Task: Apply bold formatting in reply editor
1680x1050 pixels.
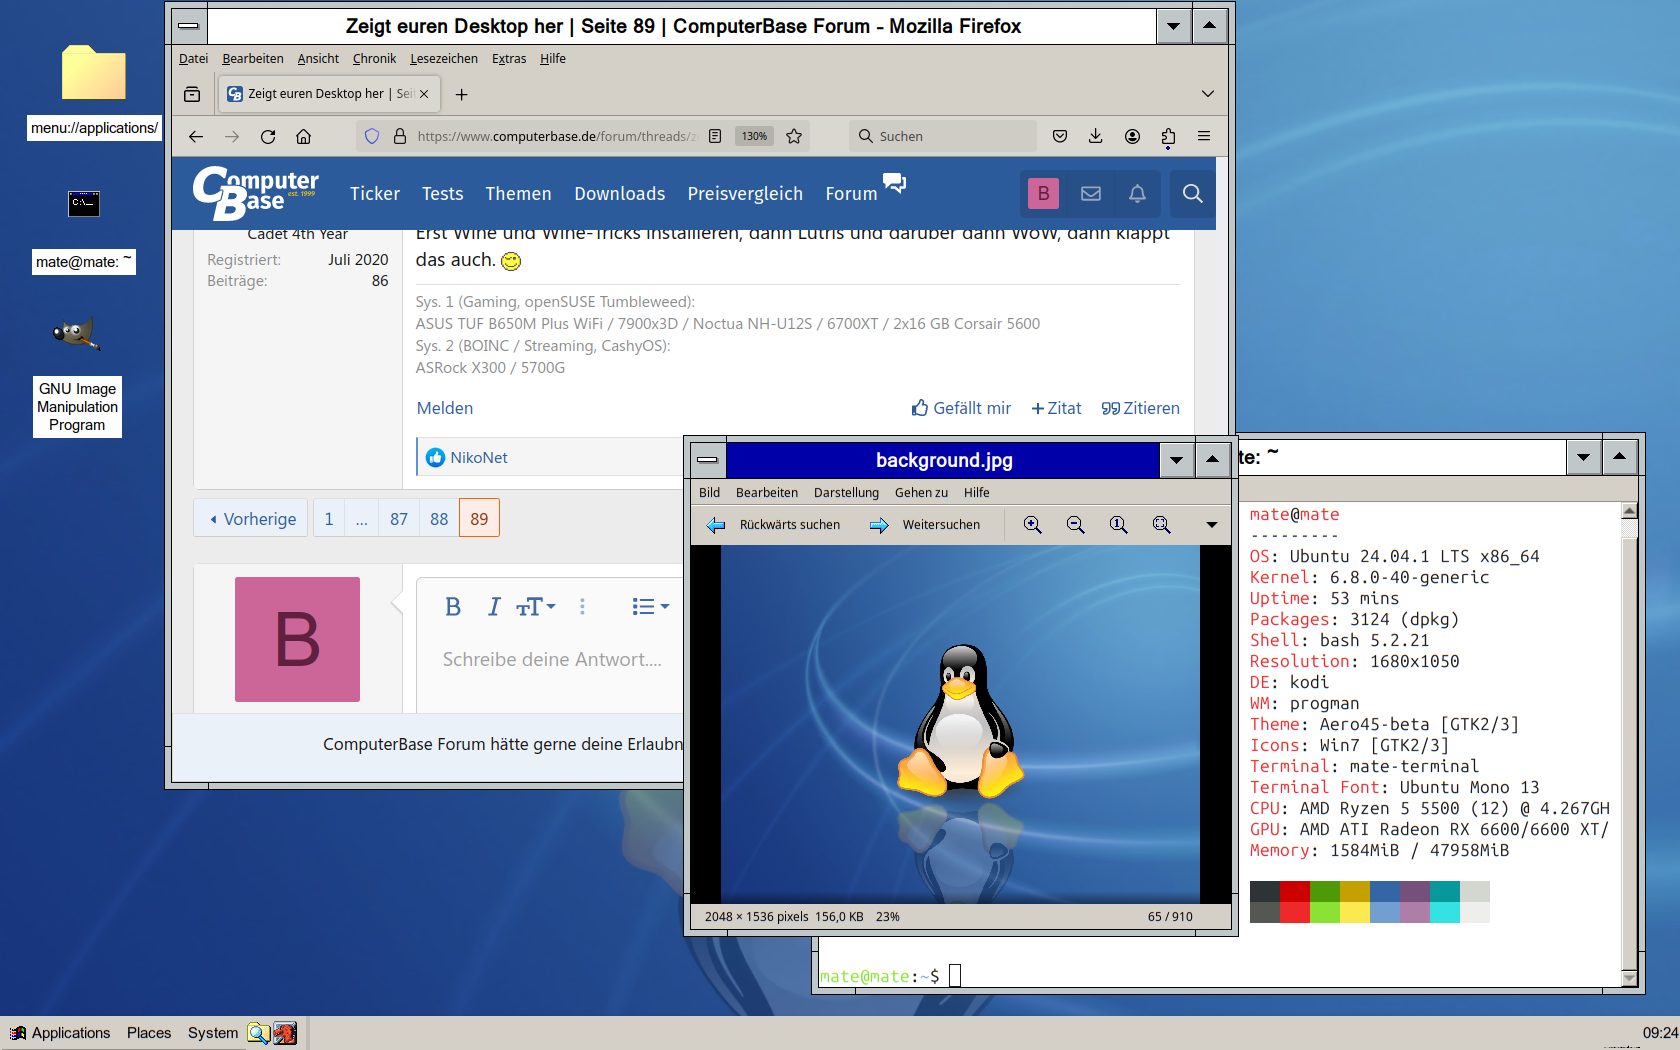Action: coord(453,607)
